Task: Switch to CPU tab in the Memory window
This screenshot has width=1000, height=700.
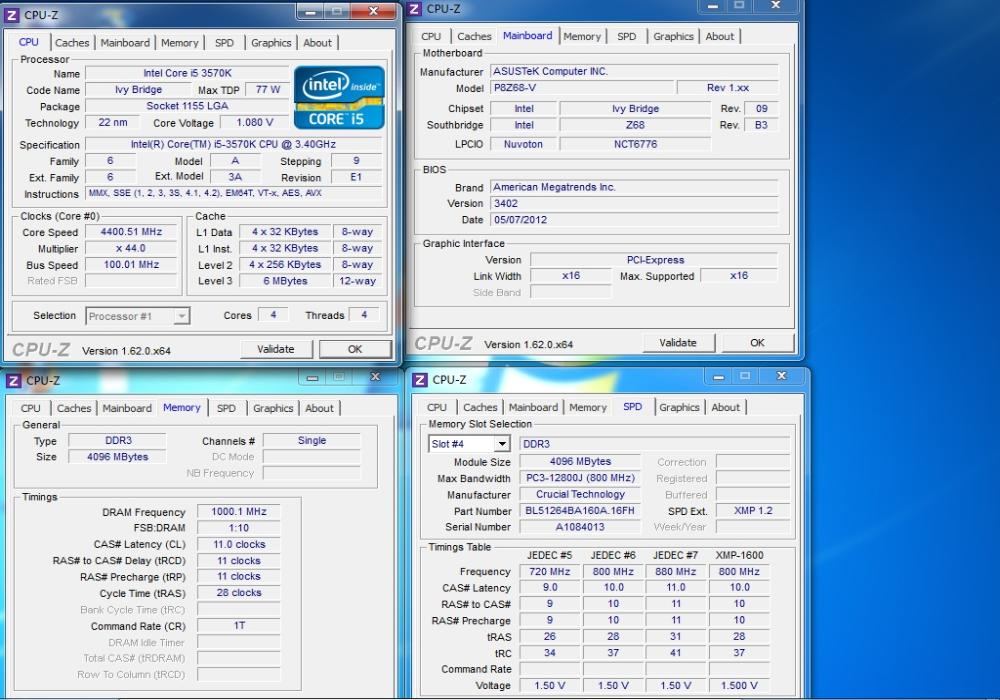Action: click(x=31, y=408)
